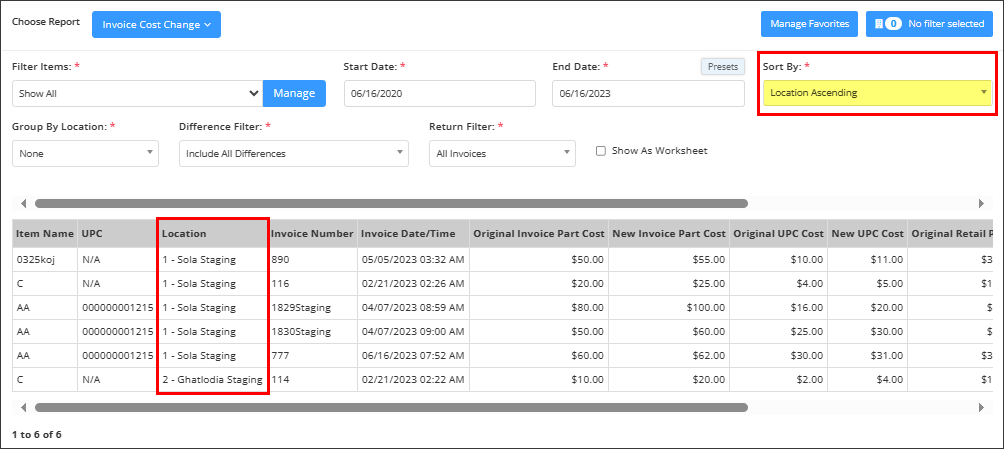Click the Manage button next to Filter Items

tap(295, 94)
